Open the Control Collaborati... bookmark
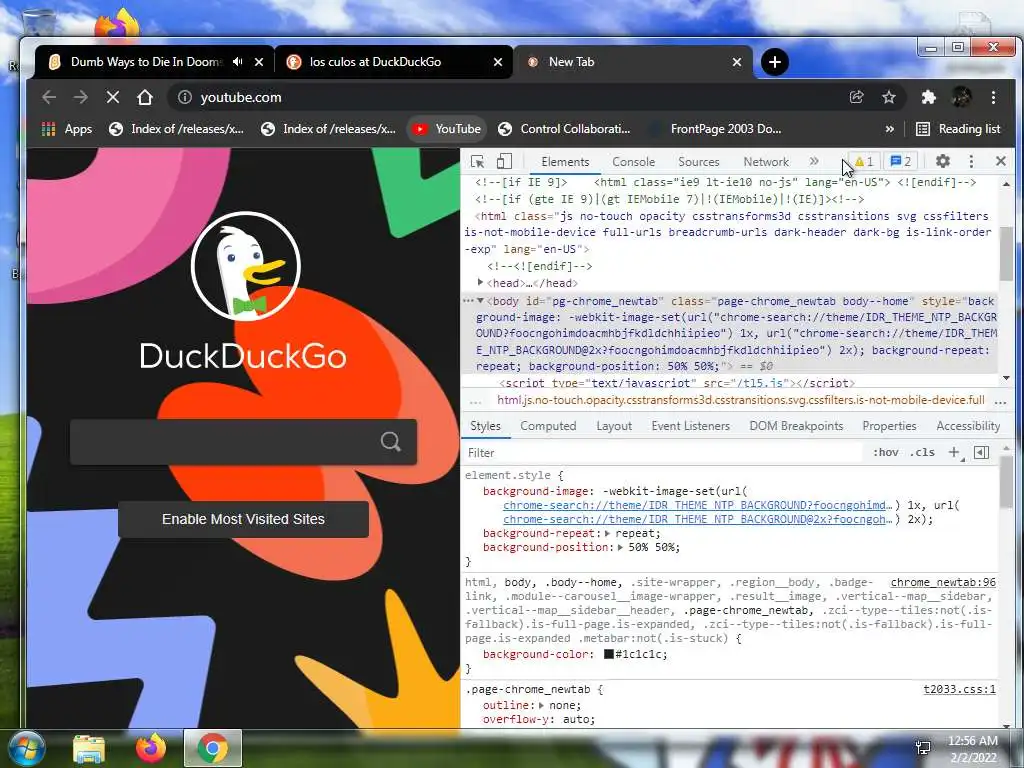 pos(564,129)
